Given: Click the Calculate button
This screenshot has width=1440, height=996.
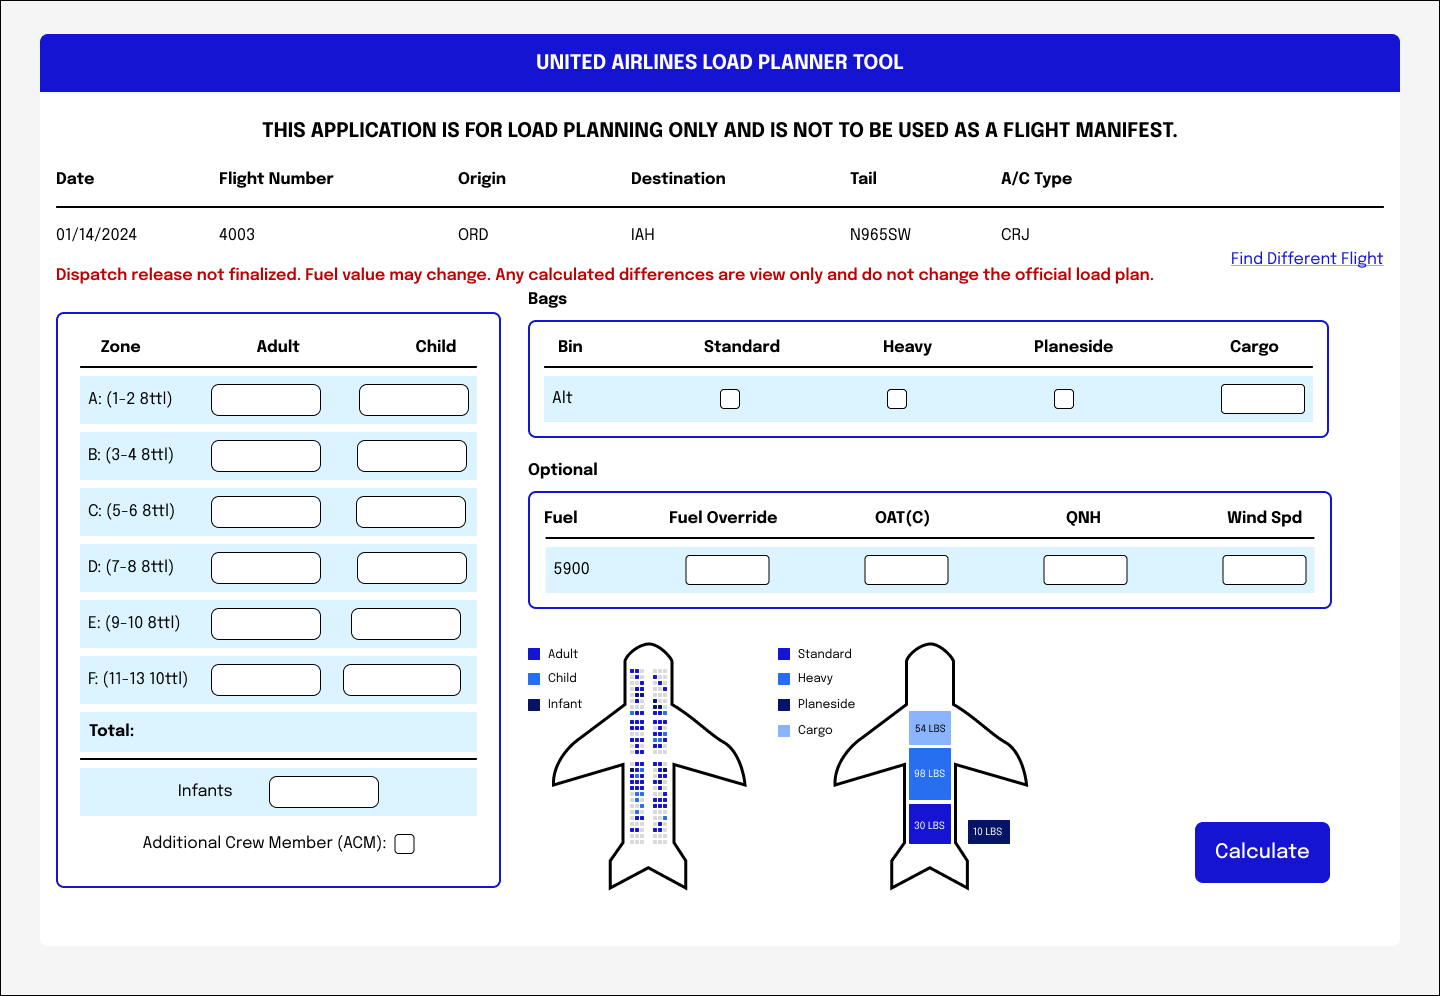Looking at the screenshot, I should coord(1262,852).
